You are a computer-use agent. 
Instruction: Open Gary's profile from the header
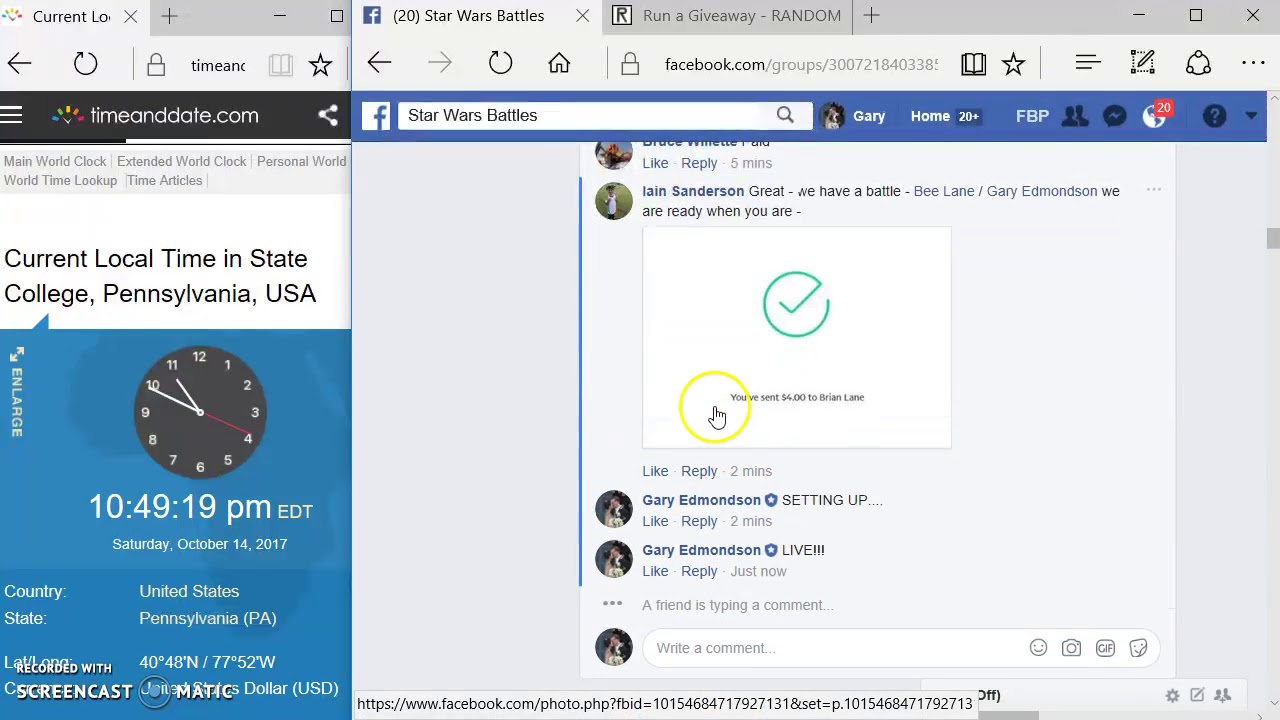(853, 116)
